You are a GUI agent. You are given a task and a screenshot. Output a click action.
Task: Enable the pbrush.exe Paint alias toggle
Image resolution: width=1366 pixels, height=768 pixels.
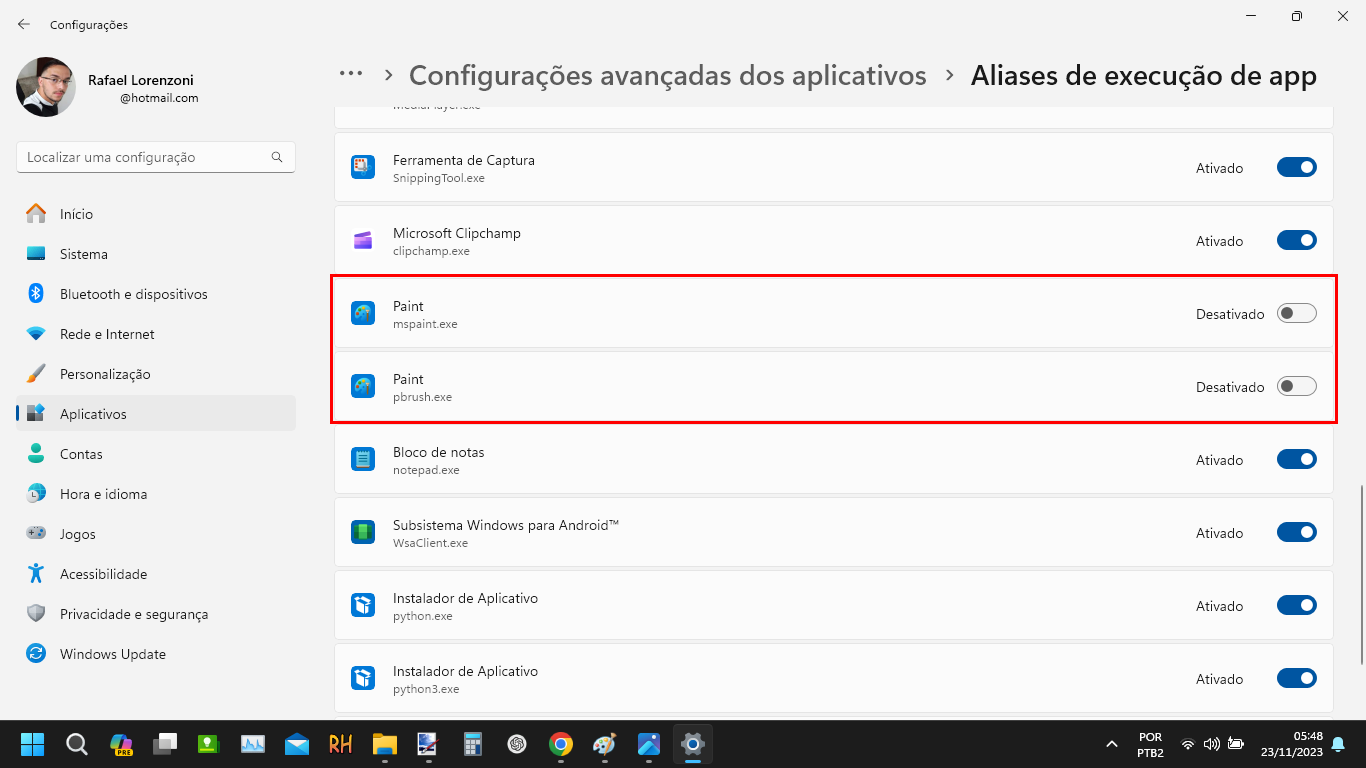[1297, 387]
